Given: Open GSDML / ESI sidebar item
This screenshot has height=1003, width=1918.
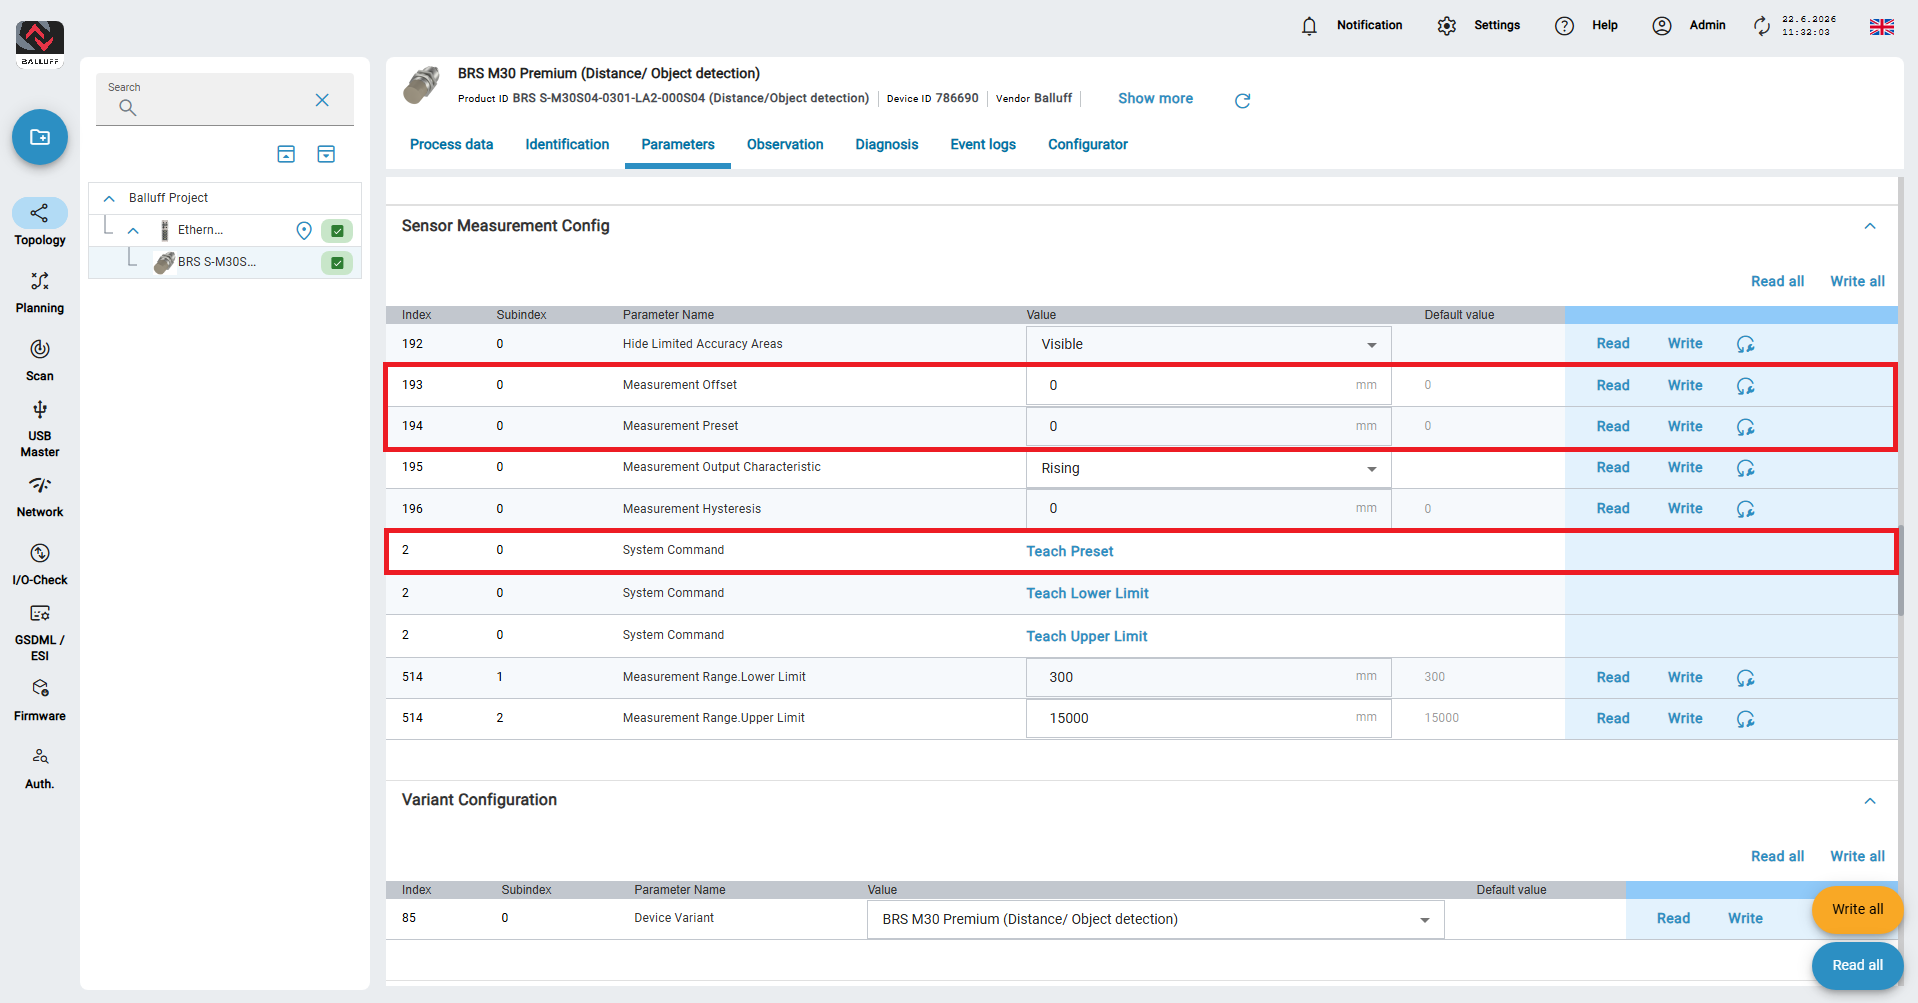Looking at the screenshot, I should pyautogui.click(x=40, y=632).
